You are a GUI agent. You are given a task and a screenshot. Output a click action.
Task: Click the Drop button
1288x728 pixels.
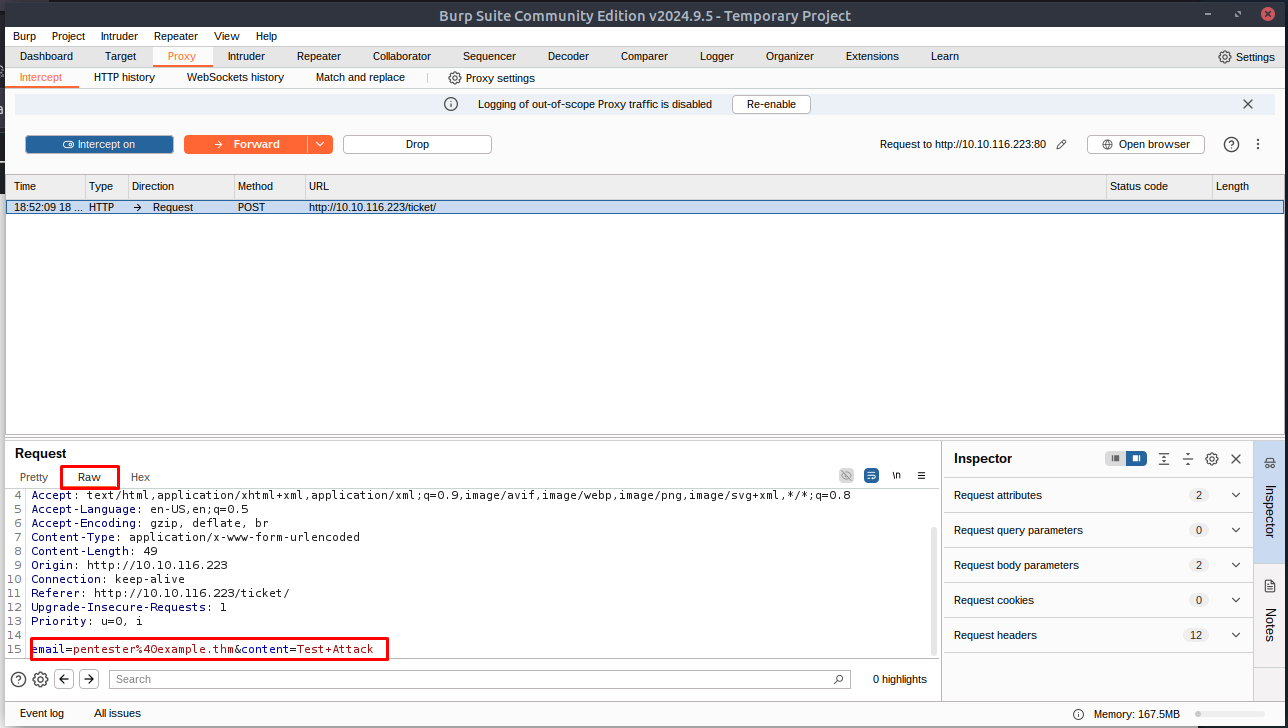tap(417, 145)
